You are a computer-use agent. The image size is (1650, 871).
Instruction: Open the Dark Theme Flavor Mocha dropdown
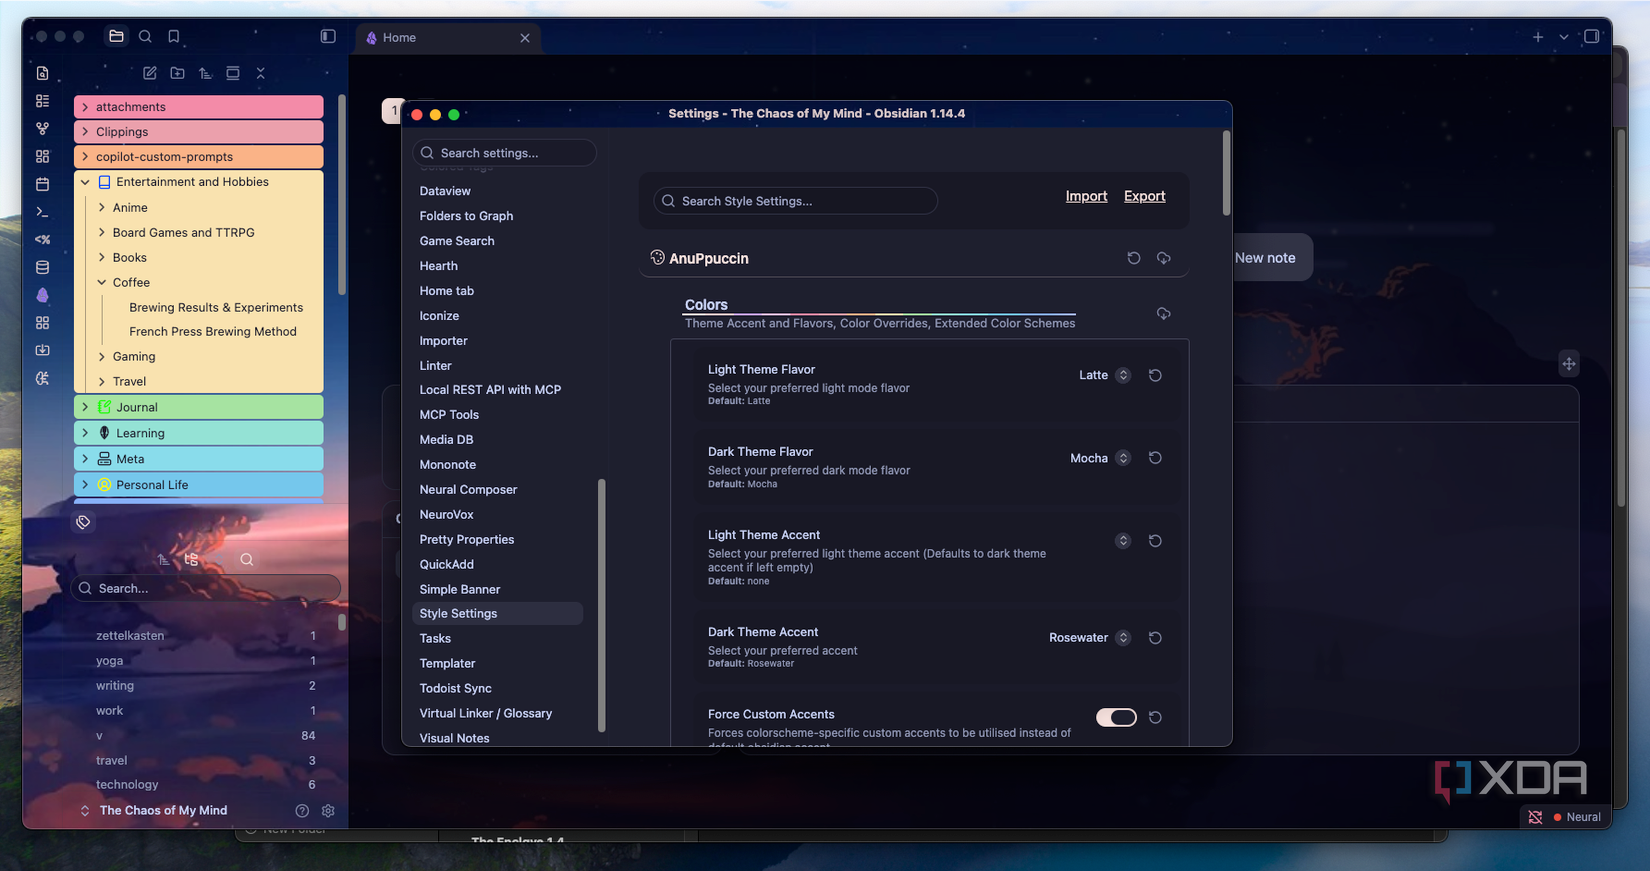click(1100, 458)
